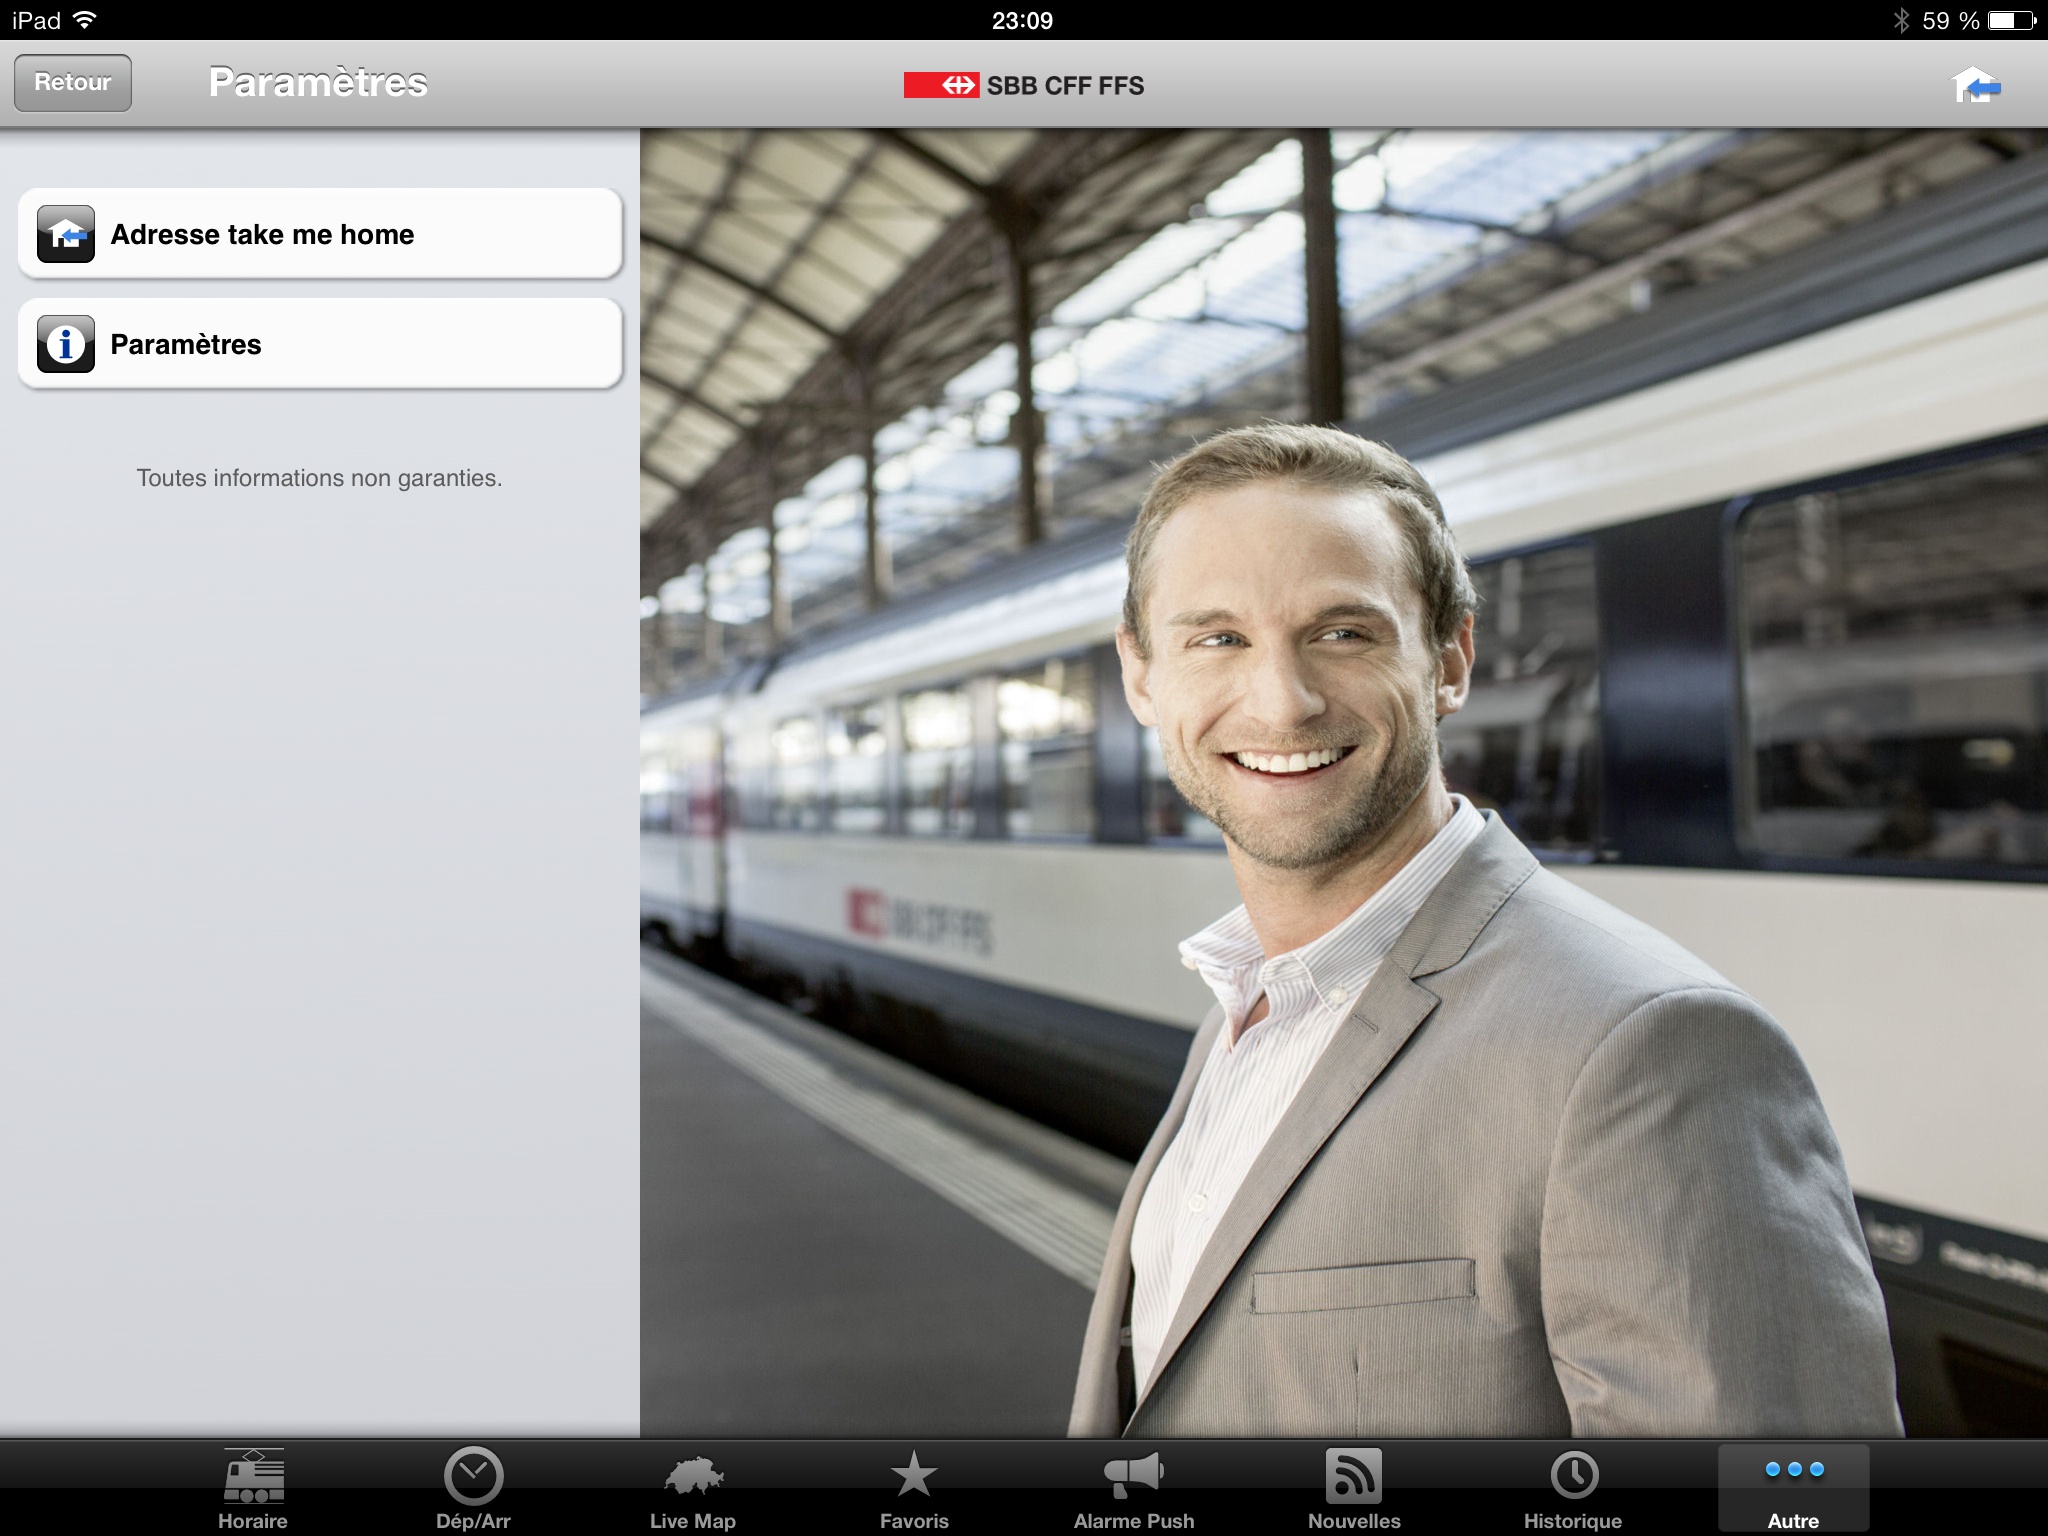Screen dimensions: 2048x1536
Task: Click the info icon beside Paramètres row
Action: (66, 344)
